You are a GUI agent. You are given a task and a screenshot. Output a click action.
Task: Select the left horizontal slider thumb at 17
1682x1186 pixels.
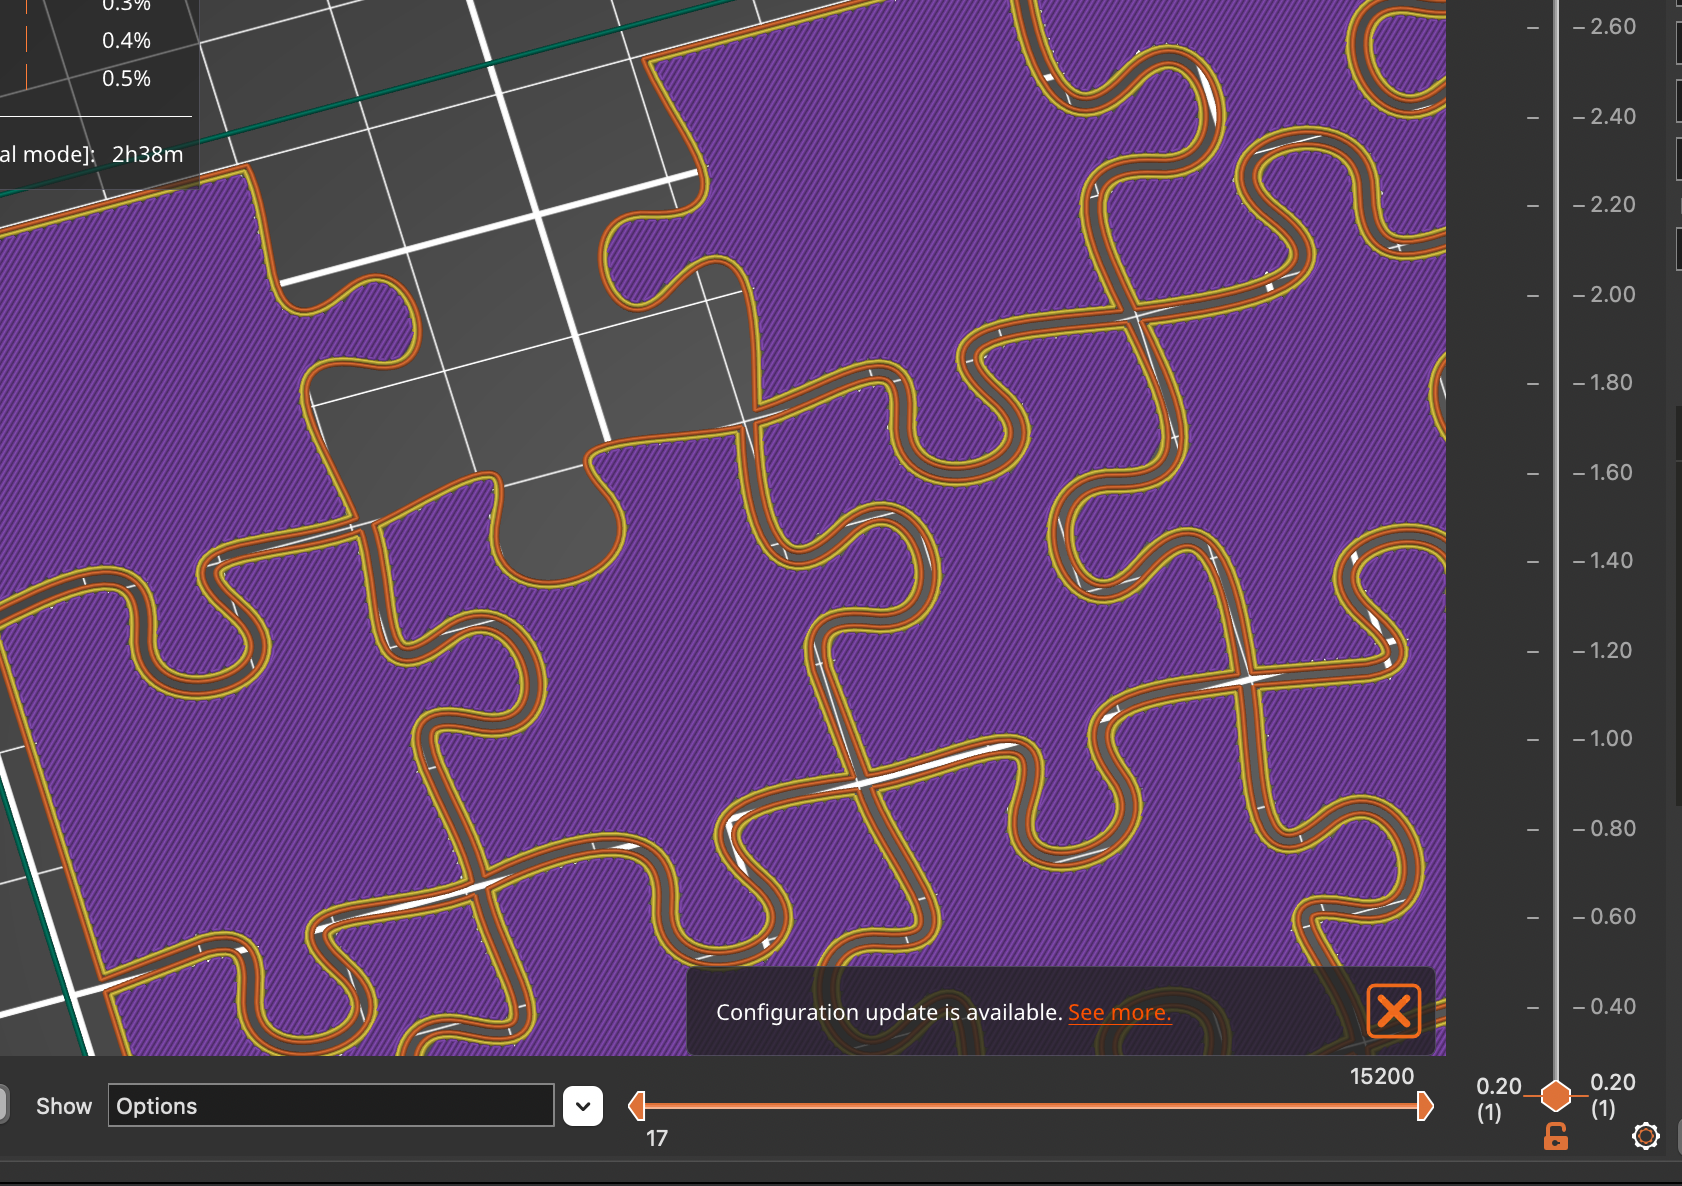click(x=637, y=1106)
